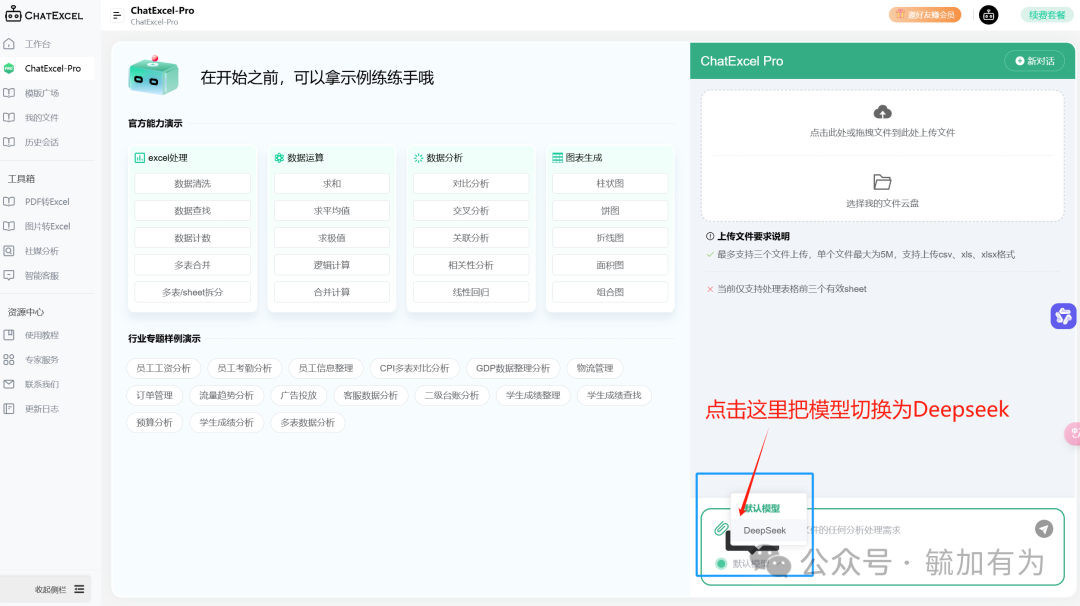1080x606 pixels.
Task: Click the send arrow button
Action: pyautogui.click(x=1043, y=529)
